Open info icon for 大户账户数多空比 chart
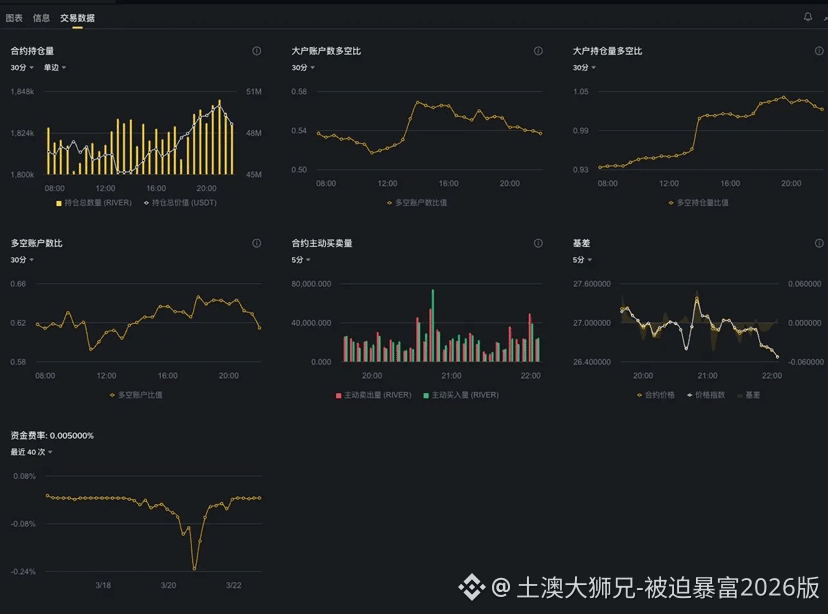The height and width of the screenshot is (614, 828). click(x=538, y=51)
